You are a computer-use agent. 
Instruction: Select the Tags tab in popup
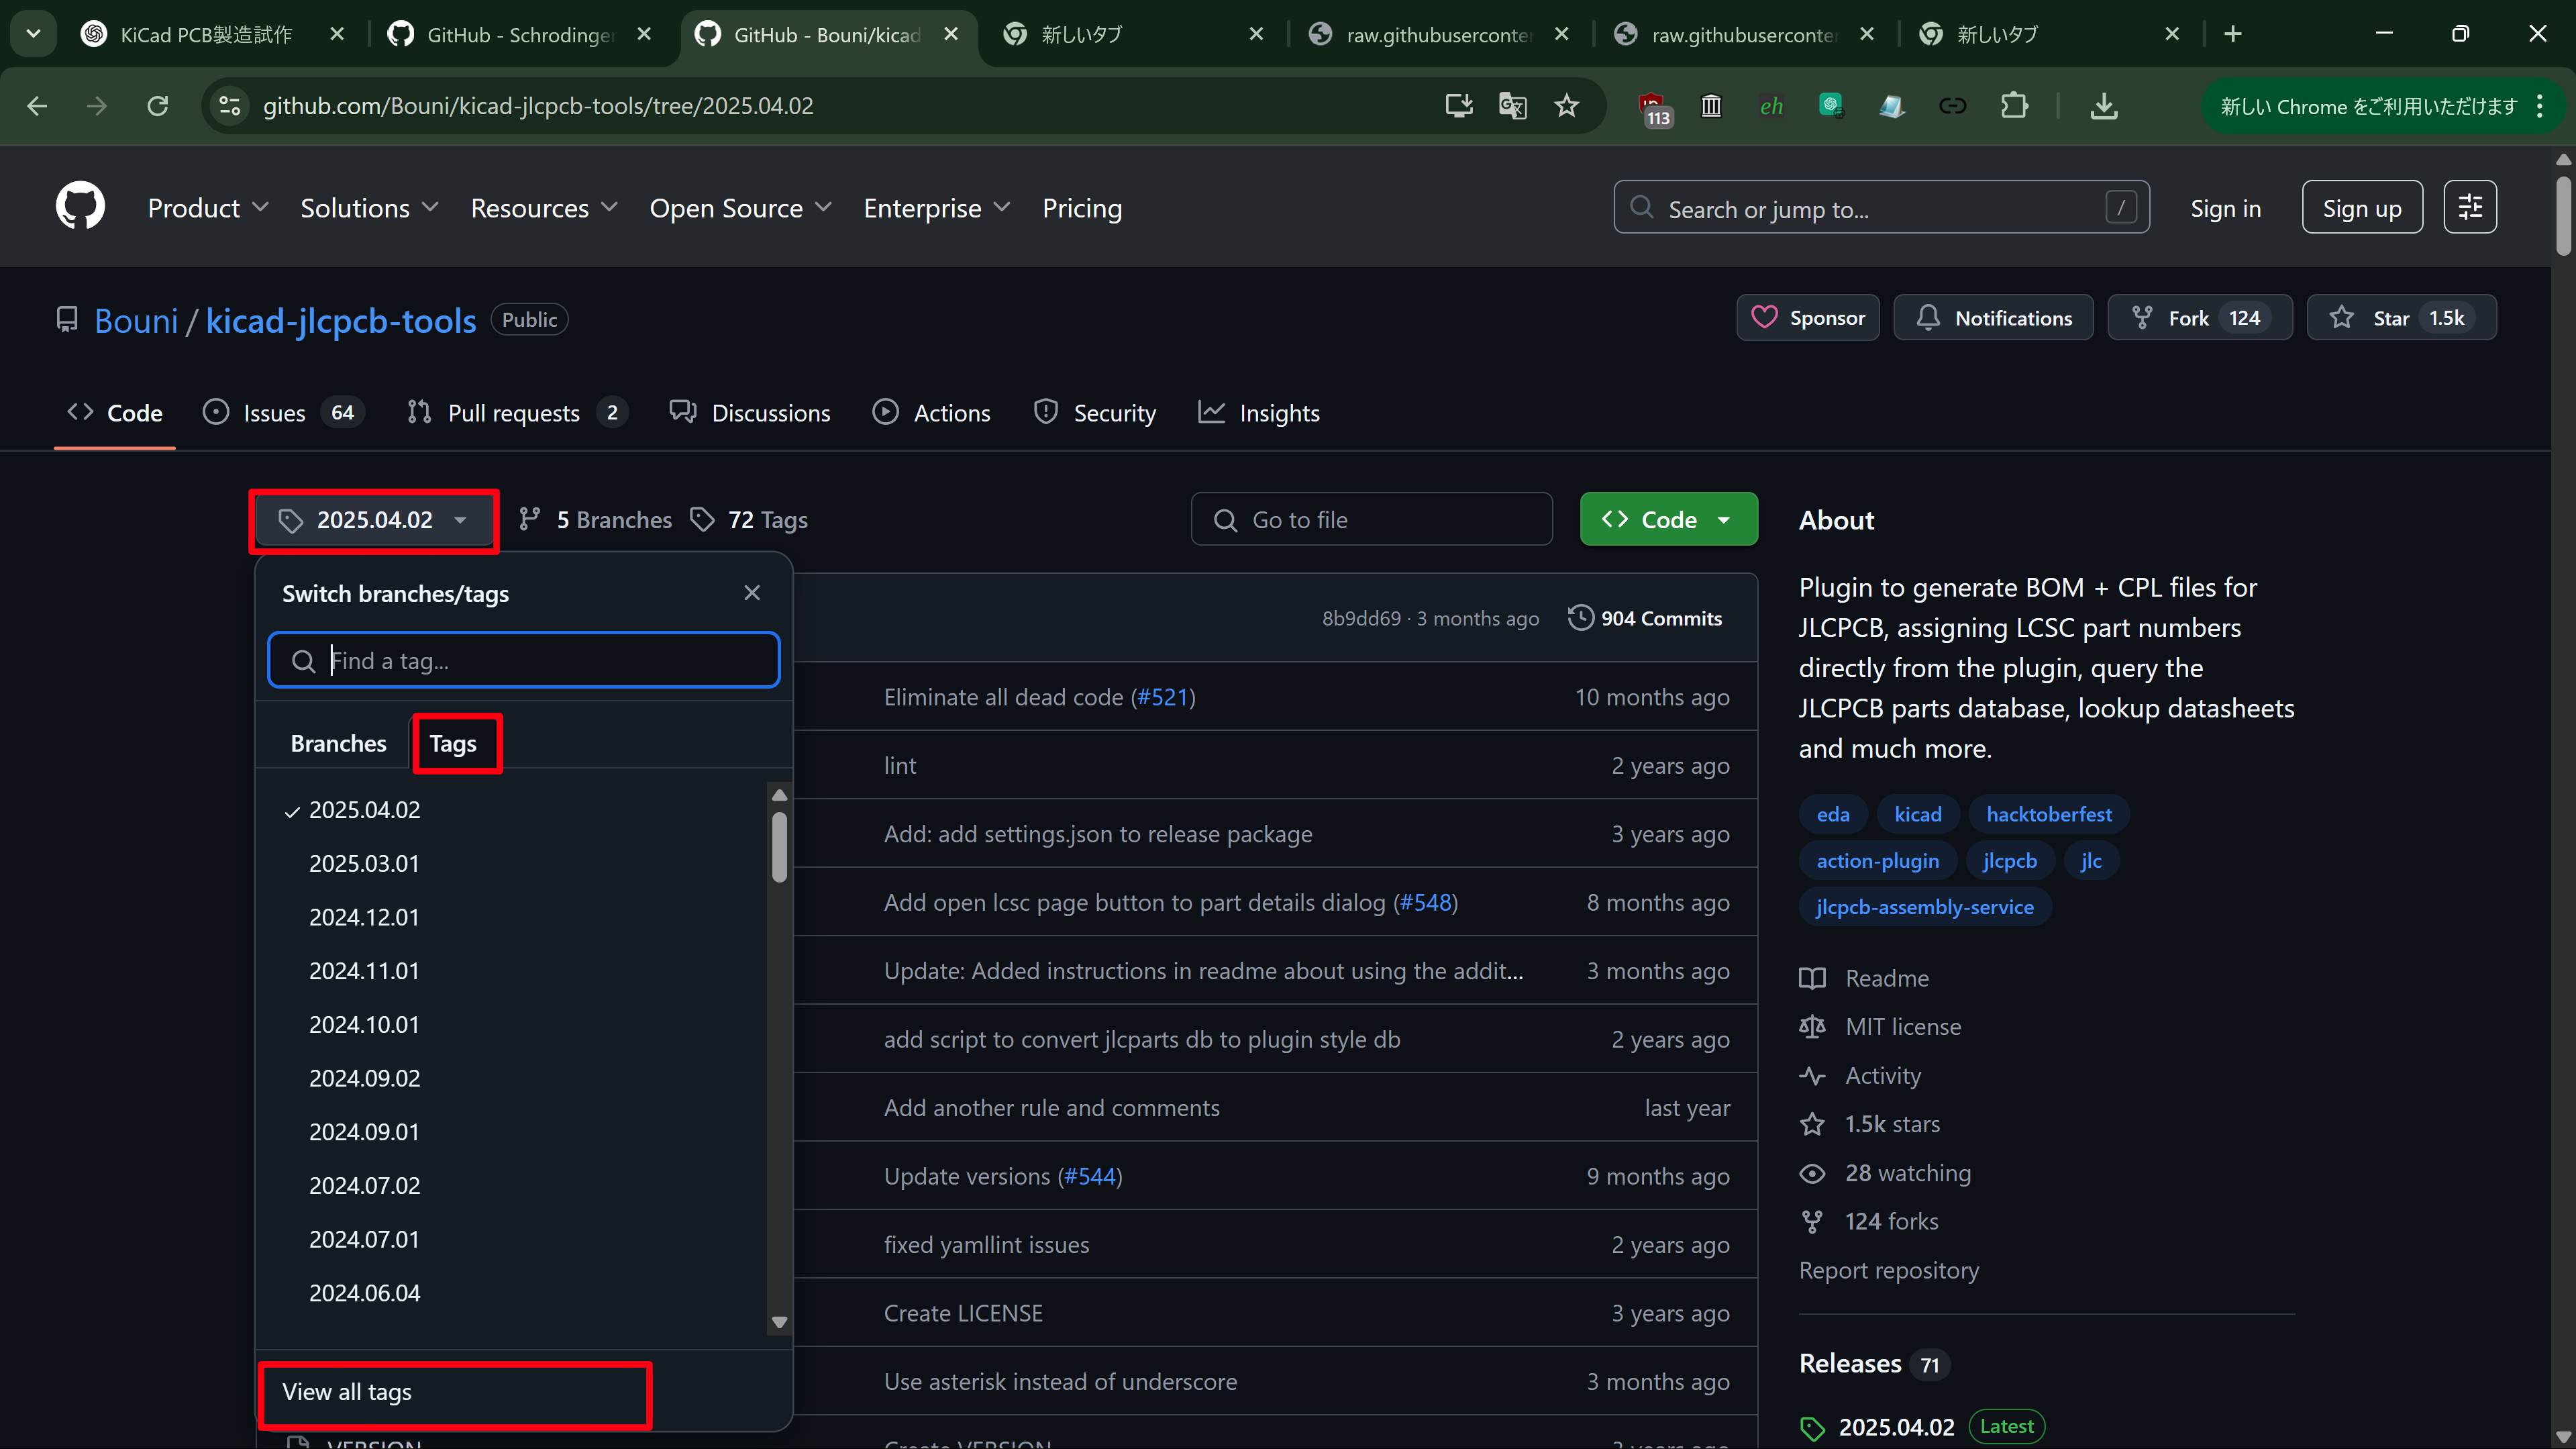pyautogui.click(x=453, y=743)
